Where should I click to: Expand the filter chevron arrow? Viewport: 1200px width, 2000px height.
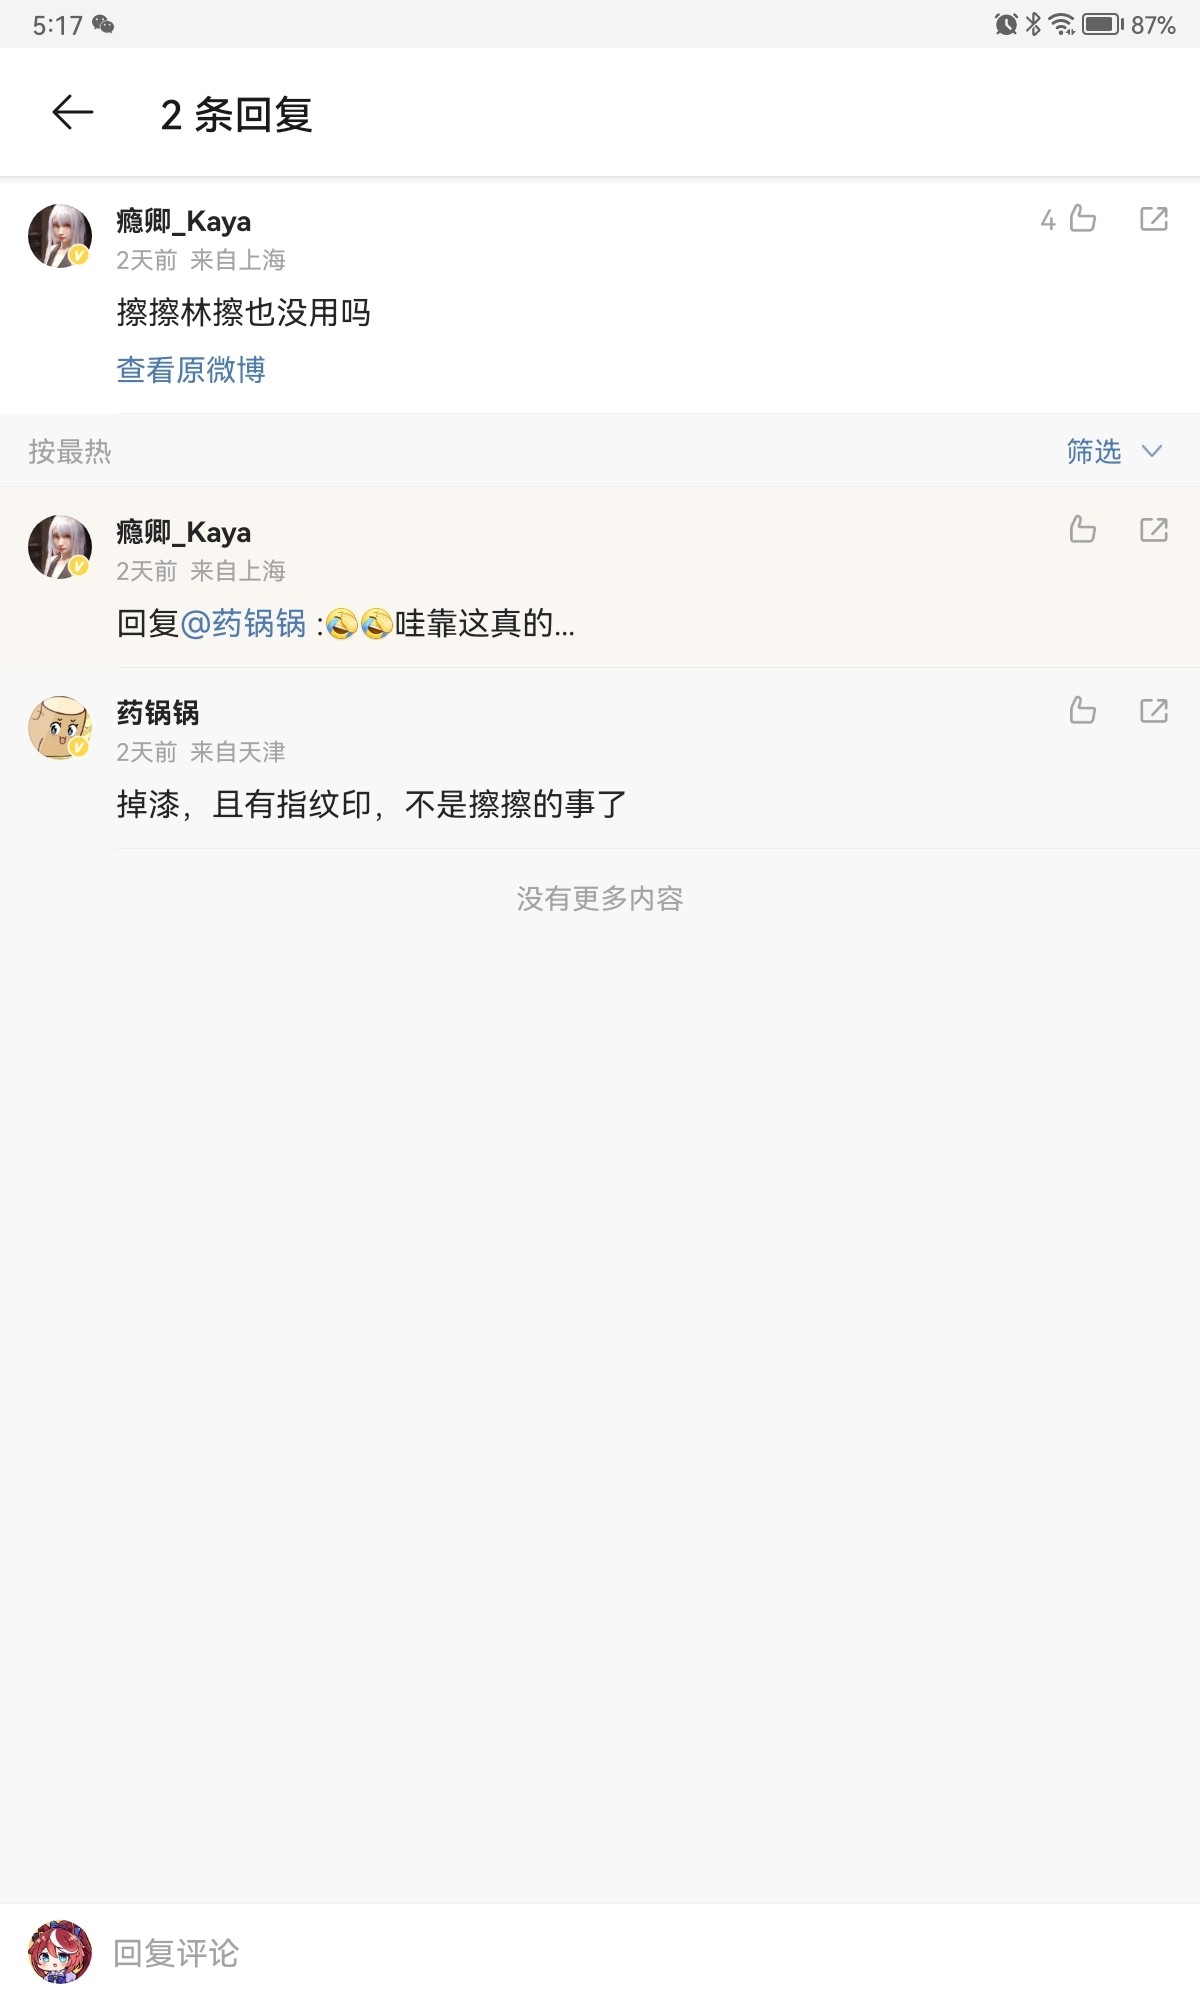coord(1152,451)
